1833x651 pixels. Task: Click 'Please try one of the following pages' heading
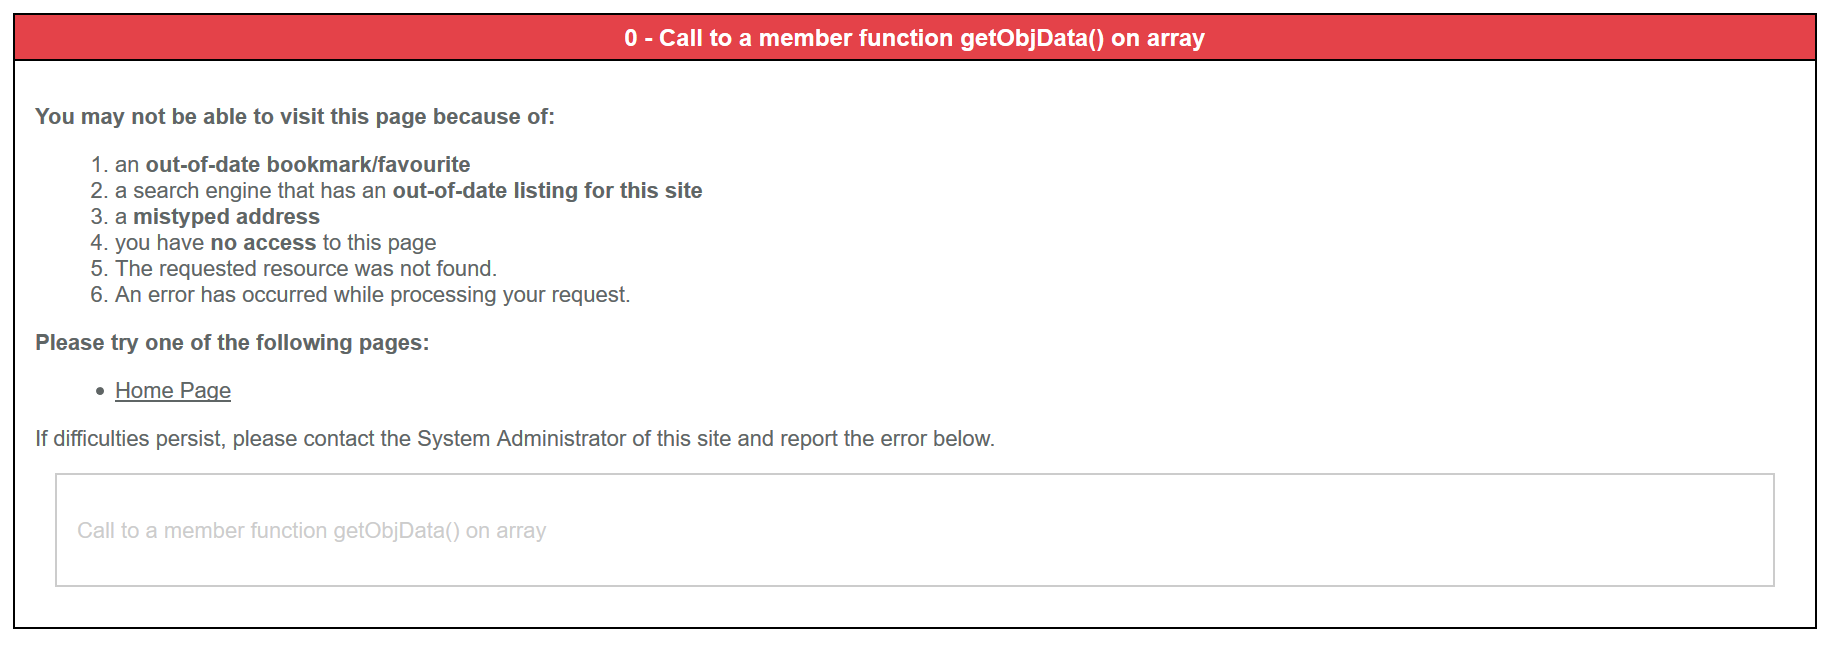point(232,343)
